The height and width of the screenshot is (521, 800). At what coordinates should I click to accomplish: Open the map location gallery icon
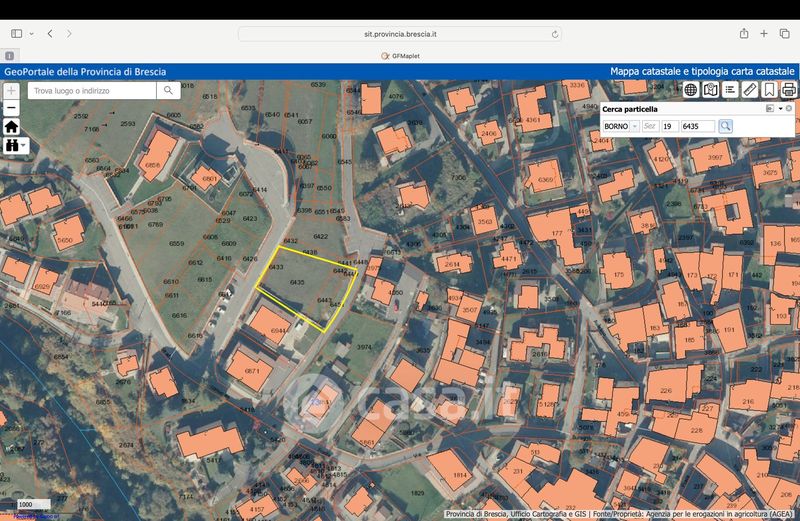click(711, 90)
